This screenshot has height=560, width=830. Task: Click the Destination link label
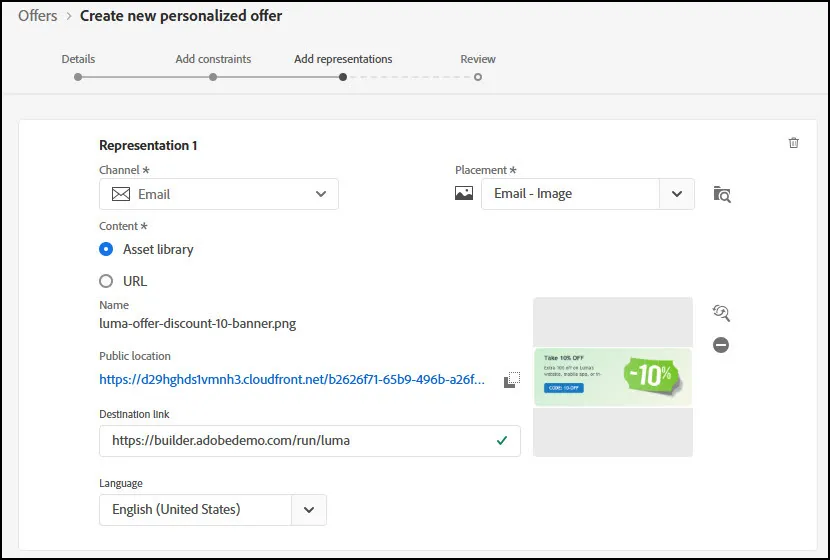tap(134, 414)
